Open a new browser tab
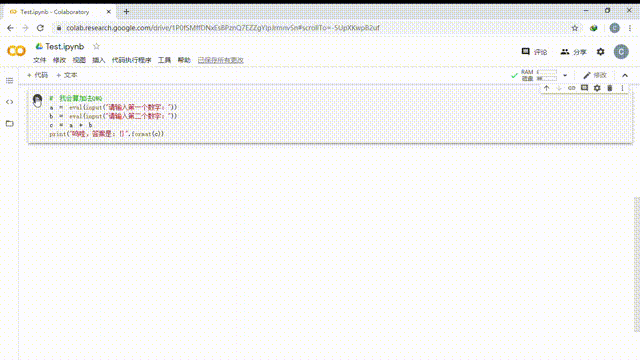 click(x=126, y=12)
